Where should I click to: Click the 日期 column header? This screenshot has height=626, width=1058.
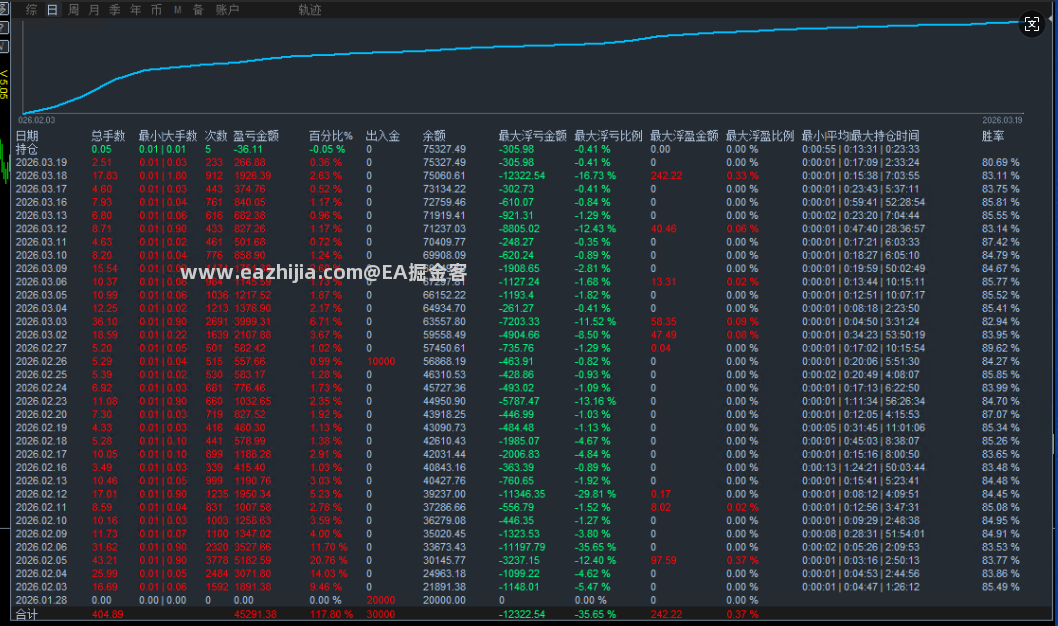tap(27, 136)
